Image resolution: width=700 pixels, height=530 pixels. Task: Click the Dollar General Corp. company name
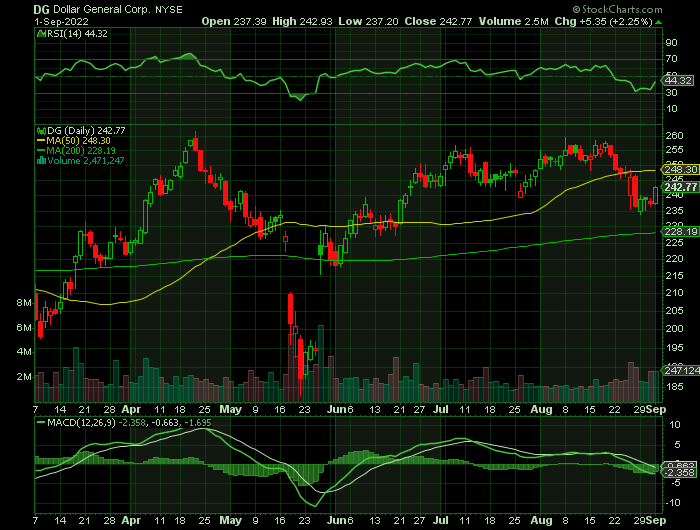(x=102, y=9)
